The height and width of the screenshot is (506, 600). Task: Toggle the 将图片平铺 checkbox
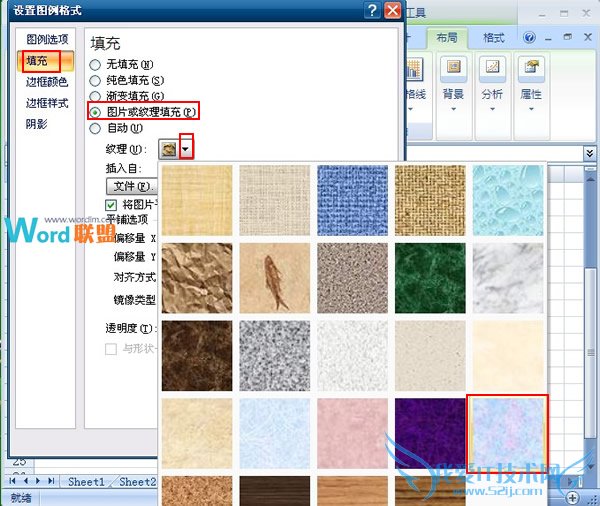pos(111,205)
